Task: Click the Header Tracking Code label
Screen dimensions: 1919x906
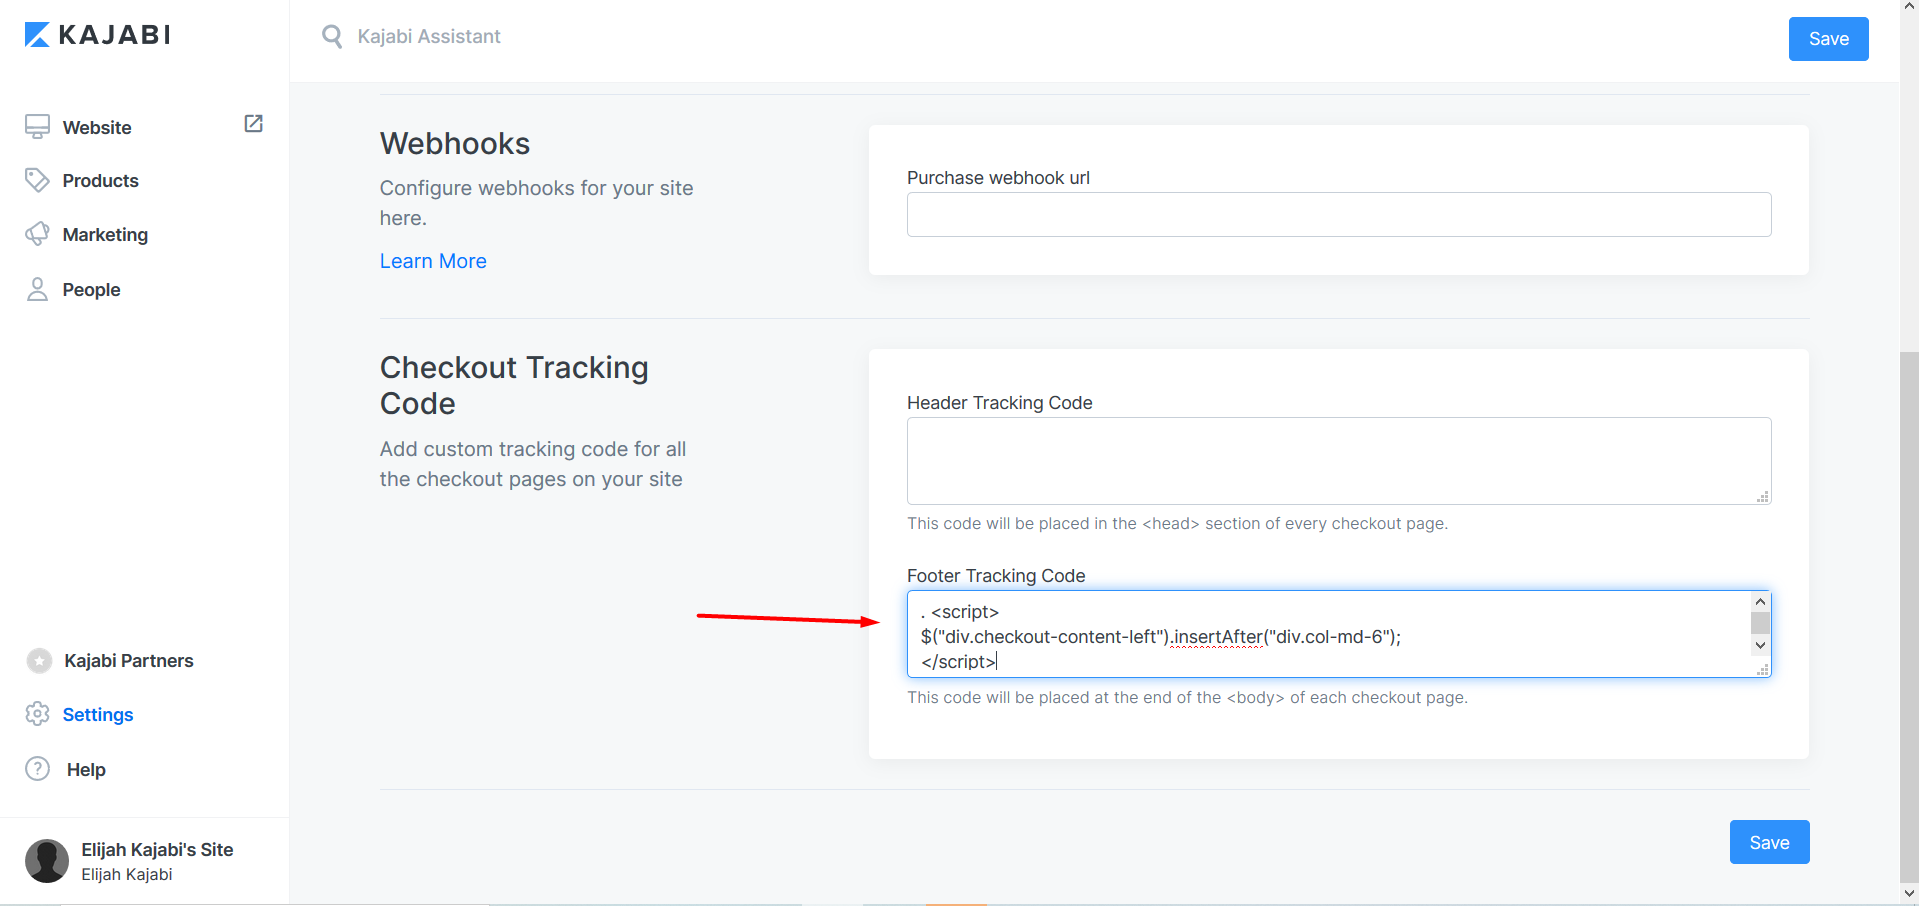Action: (1000, 403)
